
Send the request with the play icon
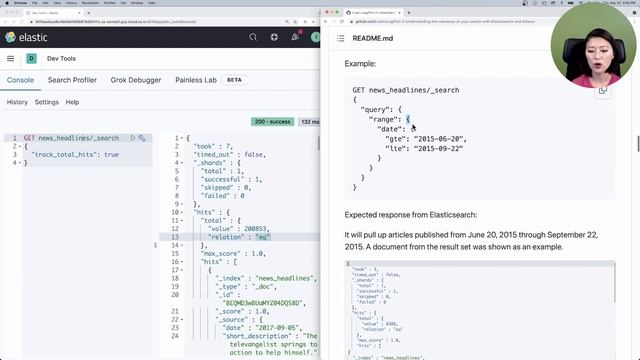click(133, 138)
